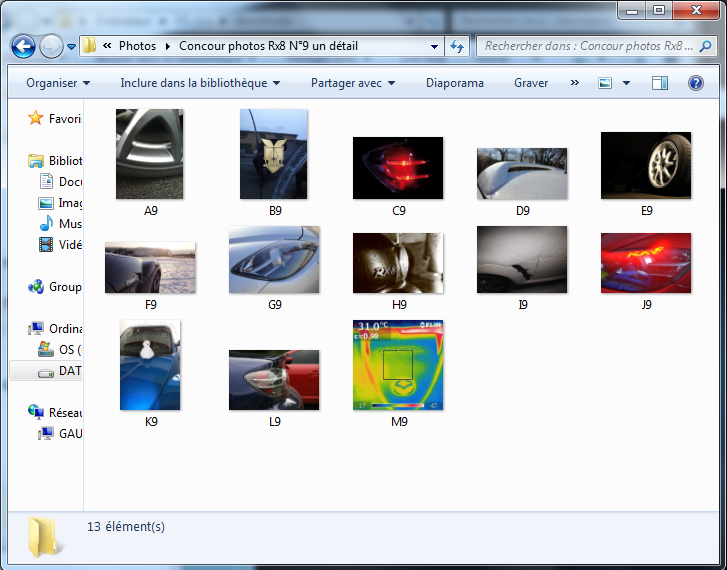Click the Forward navigation arrow button
Image resolution: width=727 pixels, height=570 pixels.
tap(51, 46)
